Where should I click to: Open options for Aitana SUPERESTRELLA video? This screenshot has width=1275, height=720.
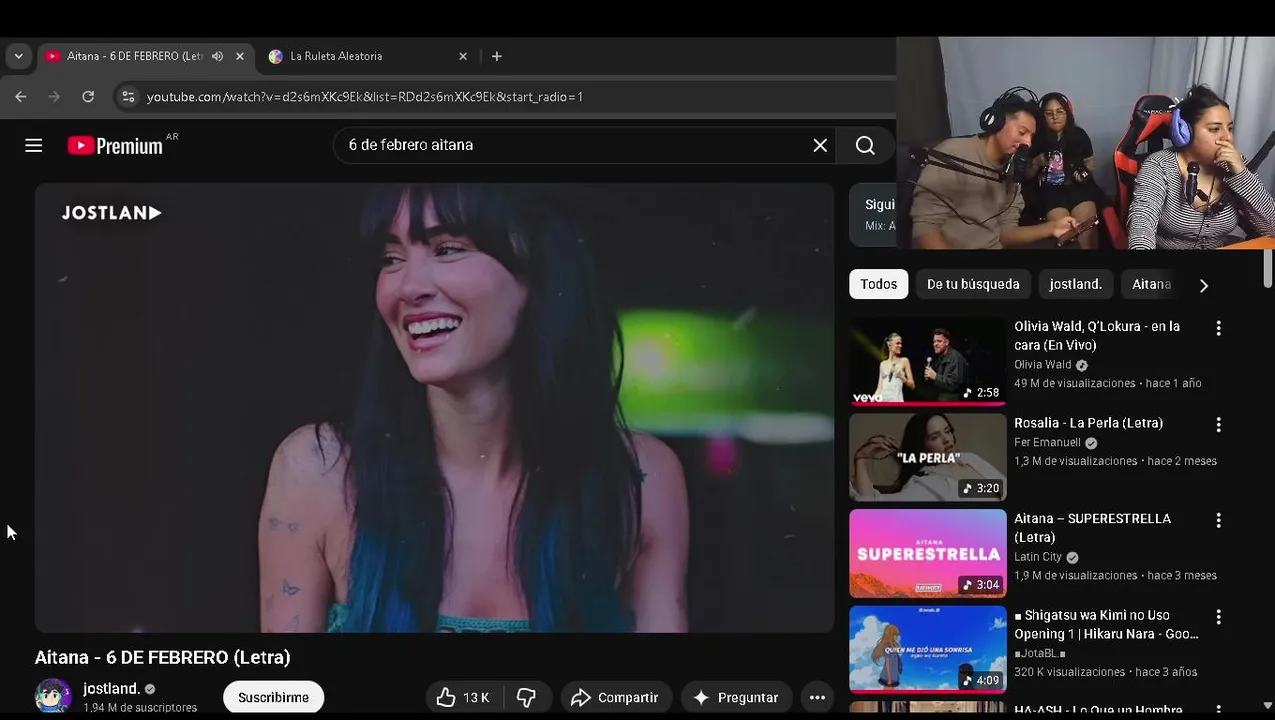(x=1218, y=520)
